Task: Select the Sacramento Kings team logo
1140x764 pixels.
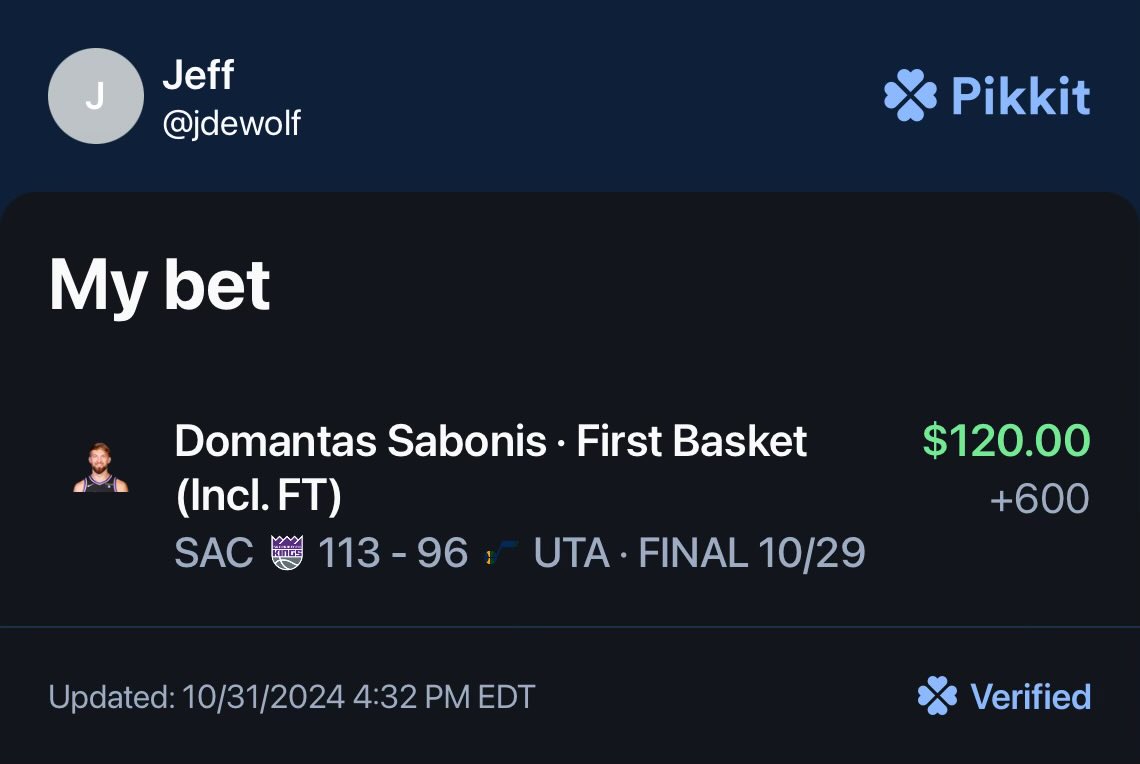Action: coord(286,552)
